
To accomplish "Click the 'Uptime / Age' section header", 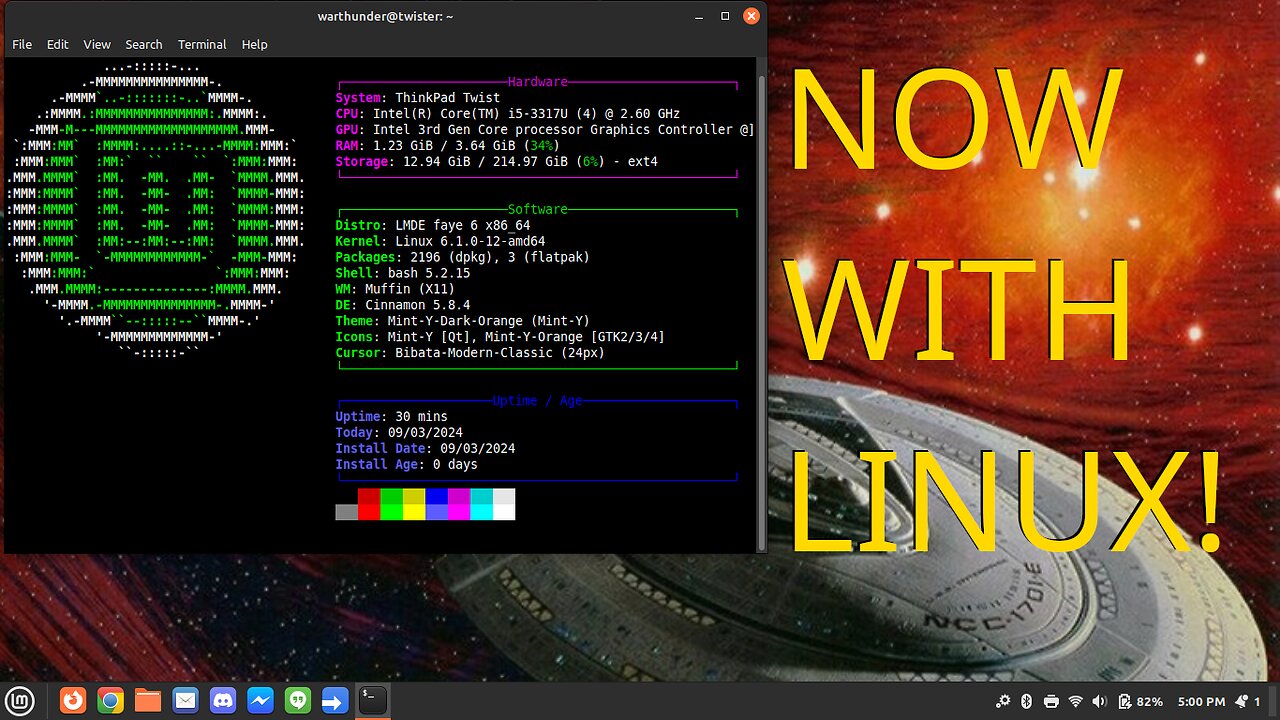I will (538, 400).
